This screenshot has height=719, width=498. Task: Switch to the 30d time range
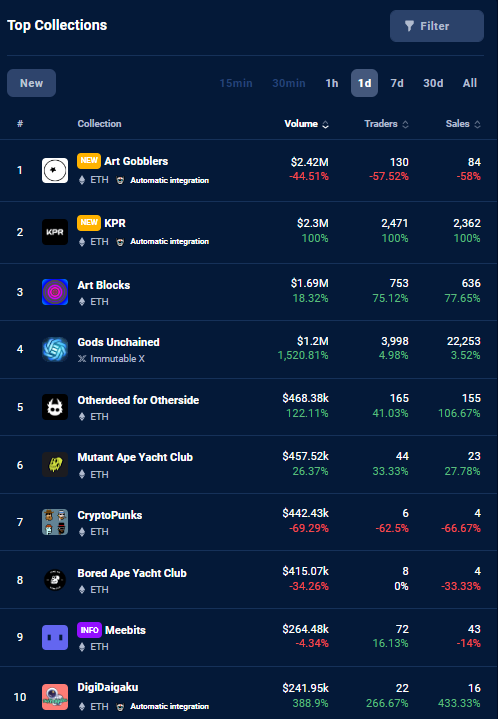point(433,83)
